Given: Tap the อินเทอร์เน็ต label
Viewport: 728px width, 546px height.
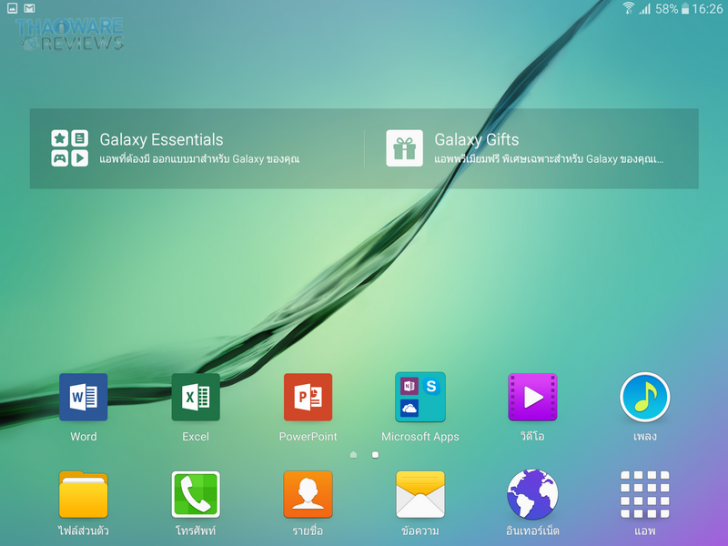Looking at the screenshot, I should pos(533,530).
